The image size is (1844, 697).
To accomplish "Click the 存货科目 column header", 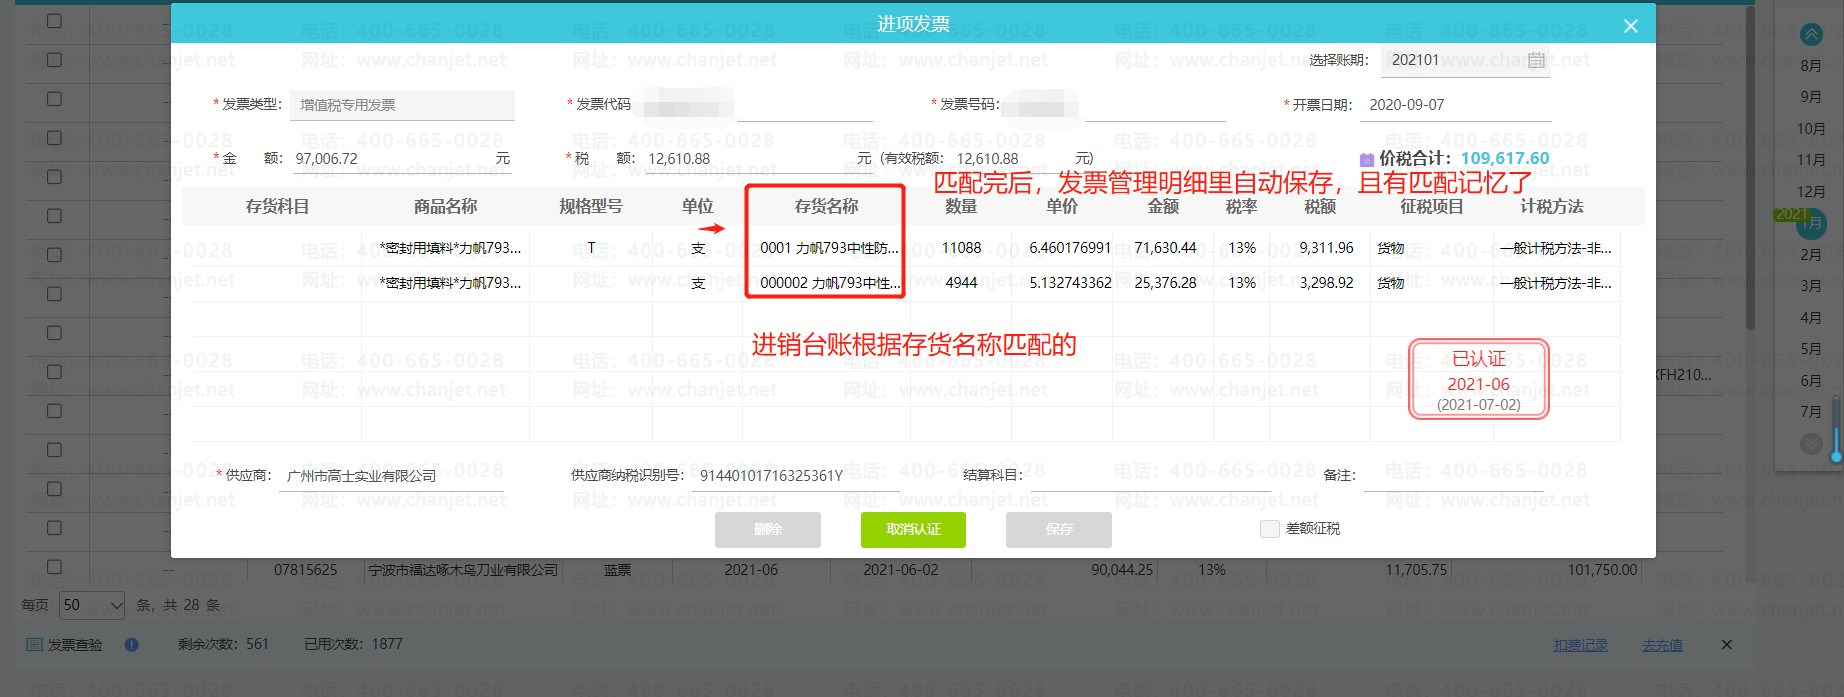I will [277, 207].
